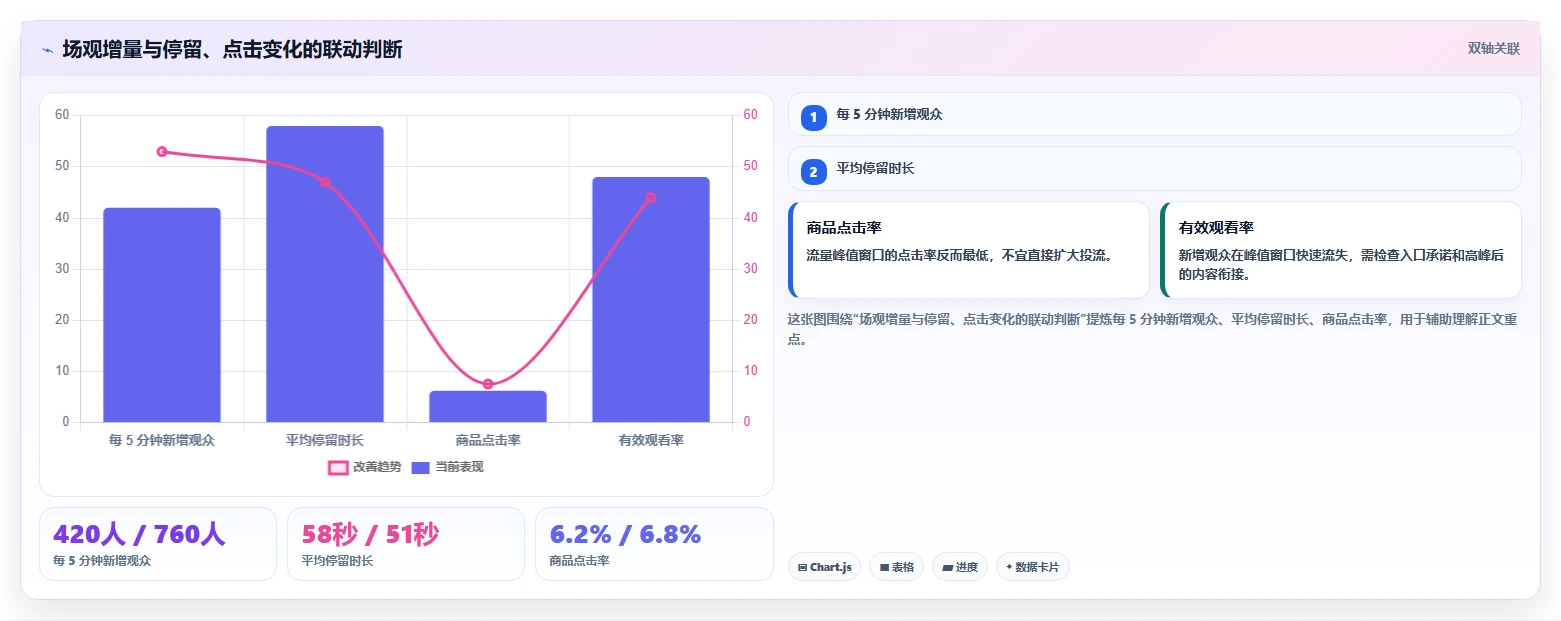
Task: Click the 420人 / 760人 stat card
Action: point(158,544)
